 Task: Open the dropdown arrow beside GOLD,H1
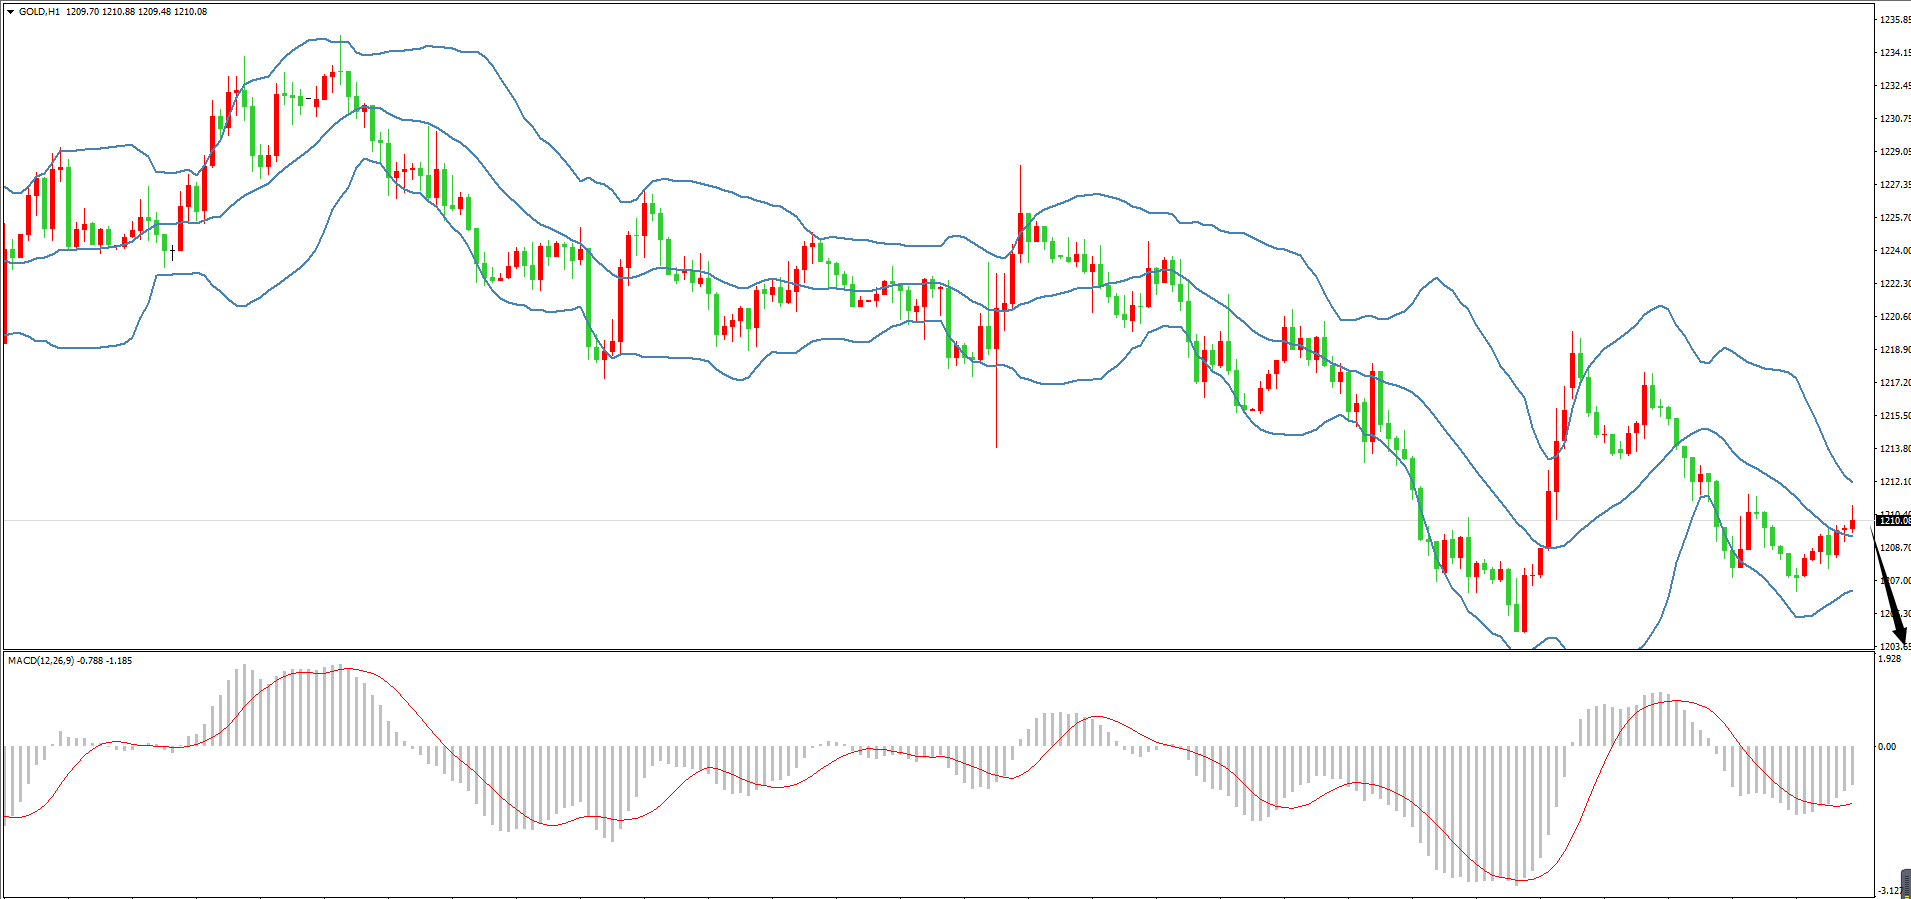(11, 12)
